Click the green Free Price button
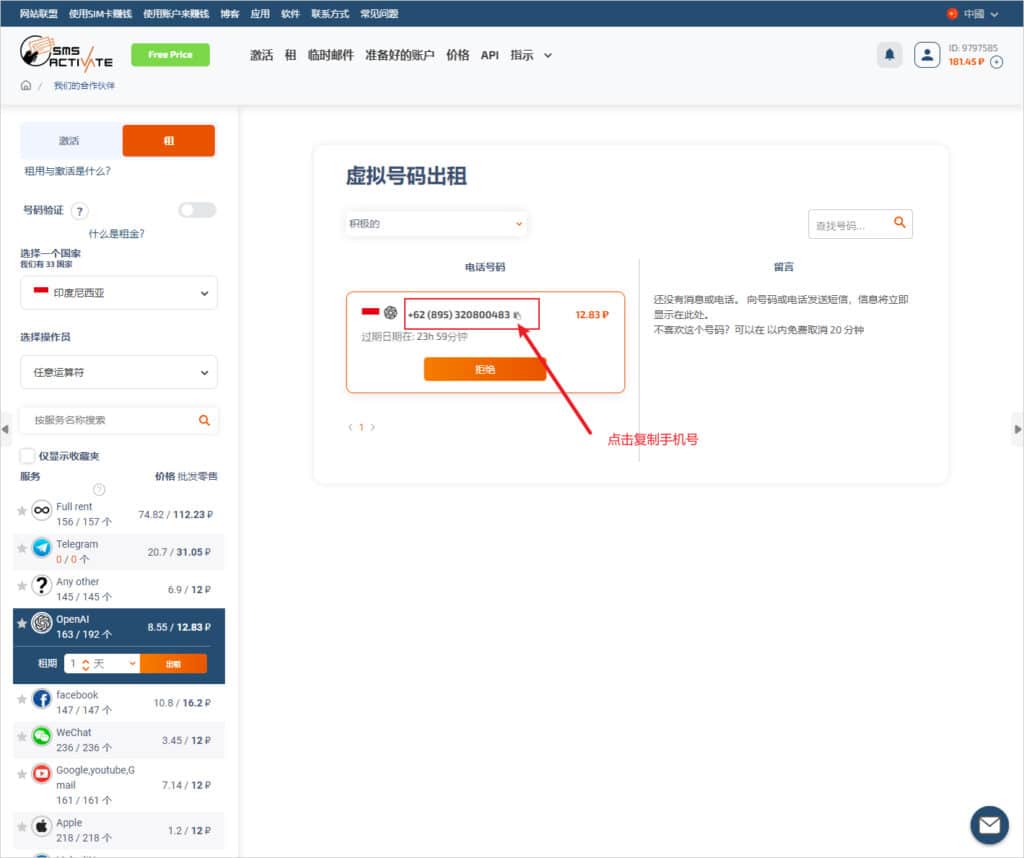1024x858 pixels. (x=170, y=55)
